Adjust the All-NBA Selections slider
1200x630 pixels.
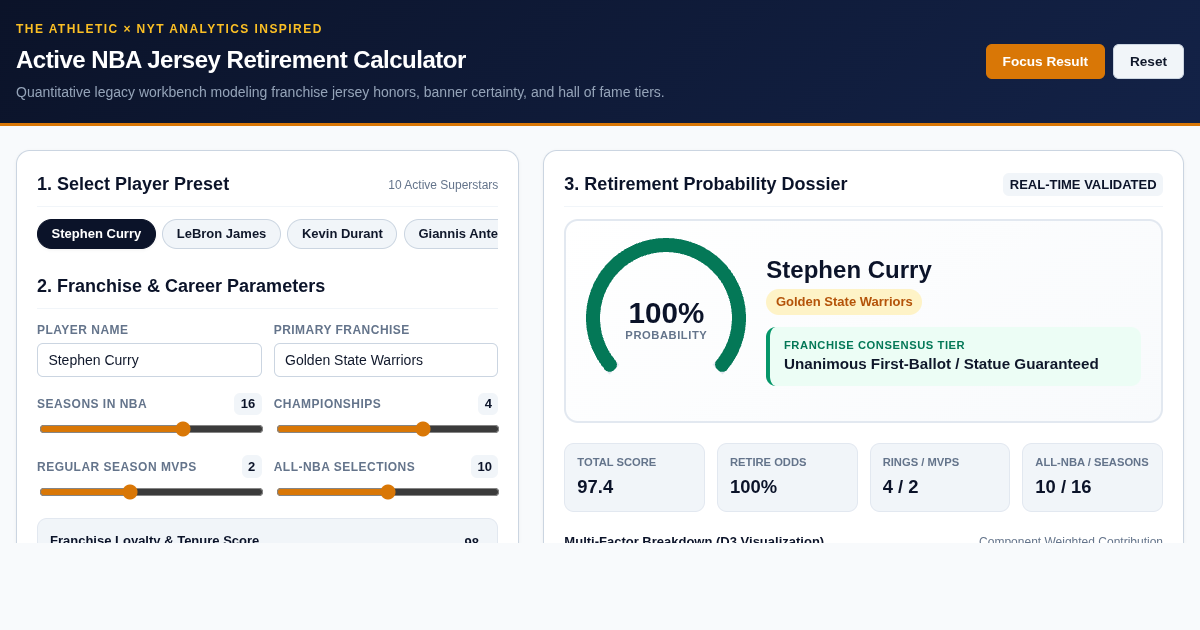point(387,492)
